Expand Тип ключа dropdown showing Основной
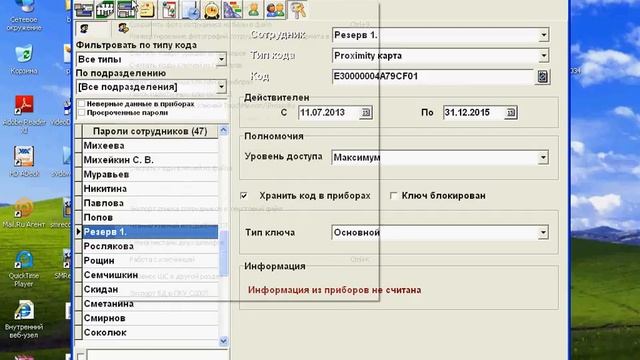The image size is (640, 360). pos(543,232)
